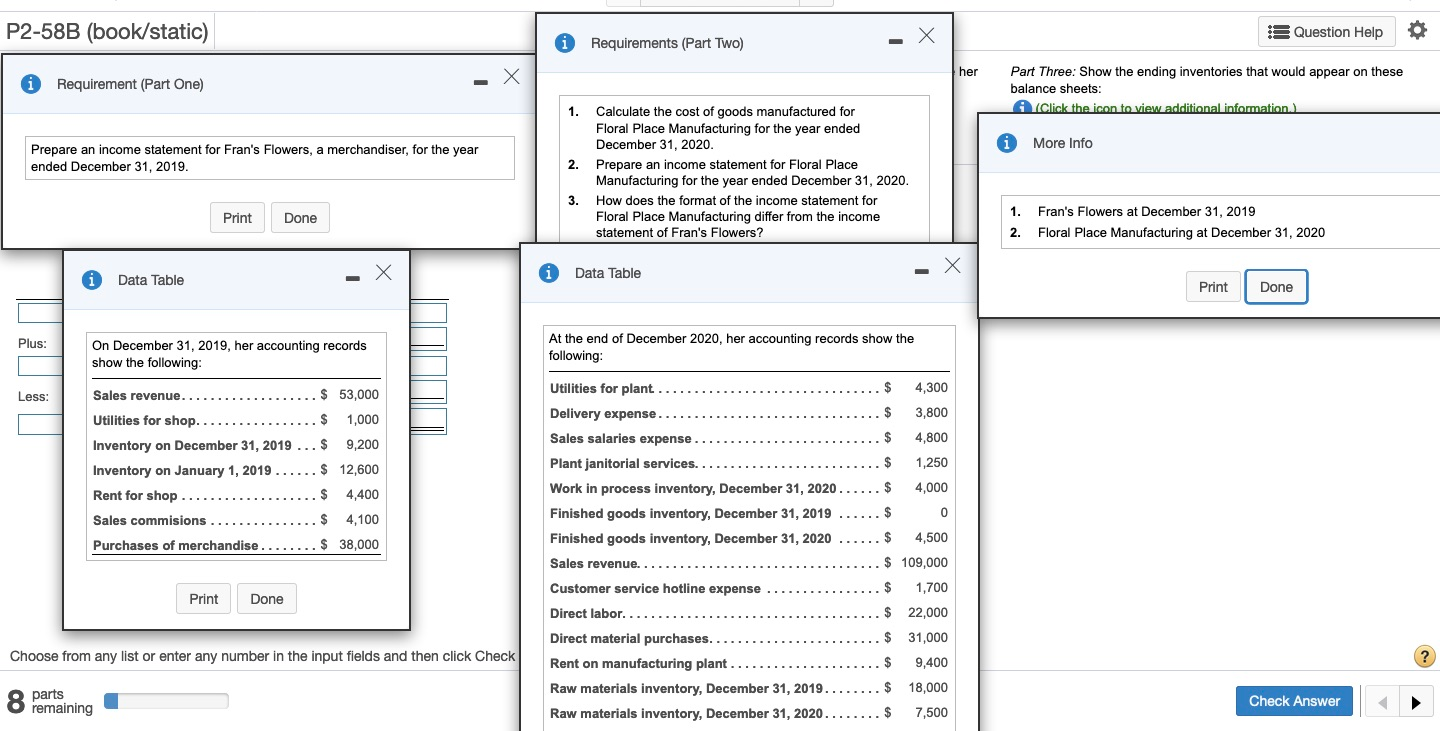Screen dimensions: 1440x731
Task: Click 'Customer service hotline expense' row
Action: 749,588
